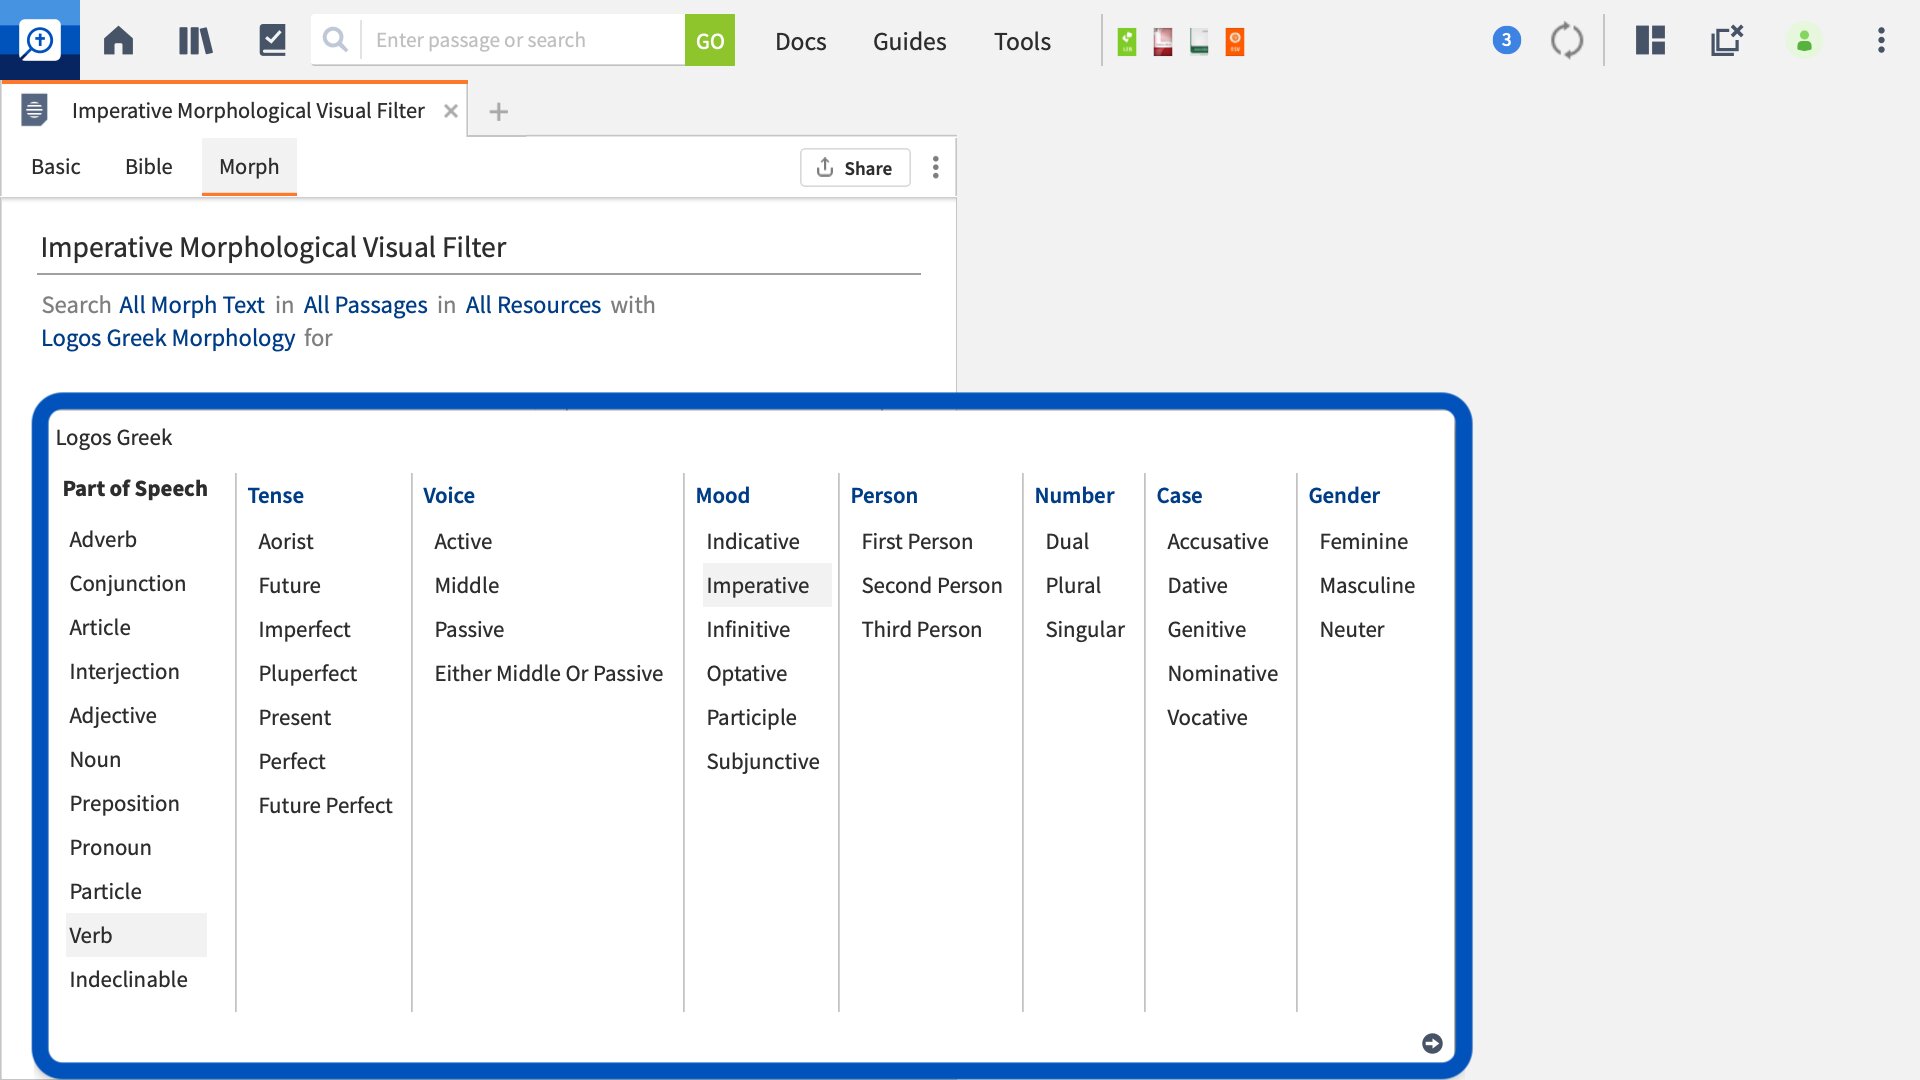
Task: Select Noun under Part of Speech
Action: [95, 759]
